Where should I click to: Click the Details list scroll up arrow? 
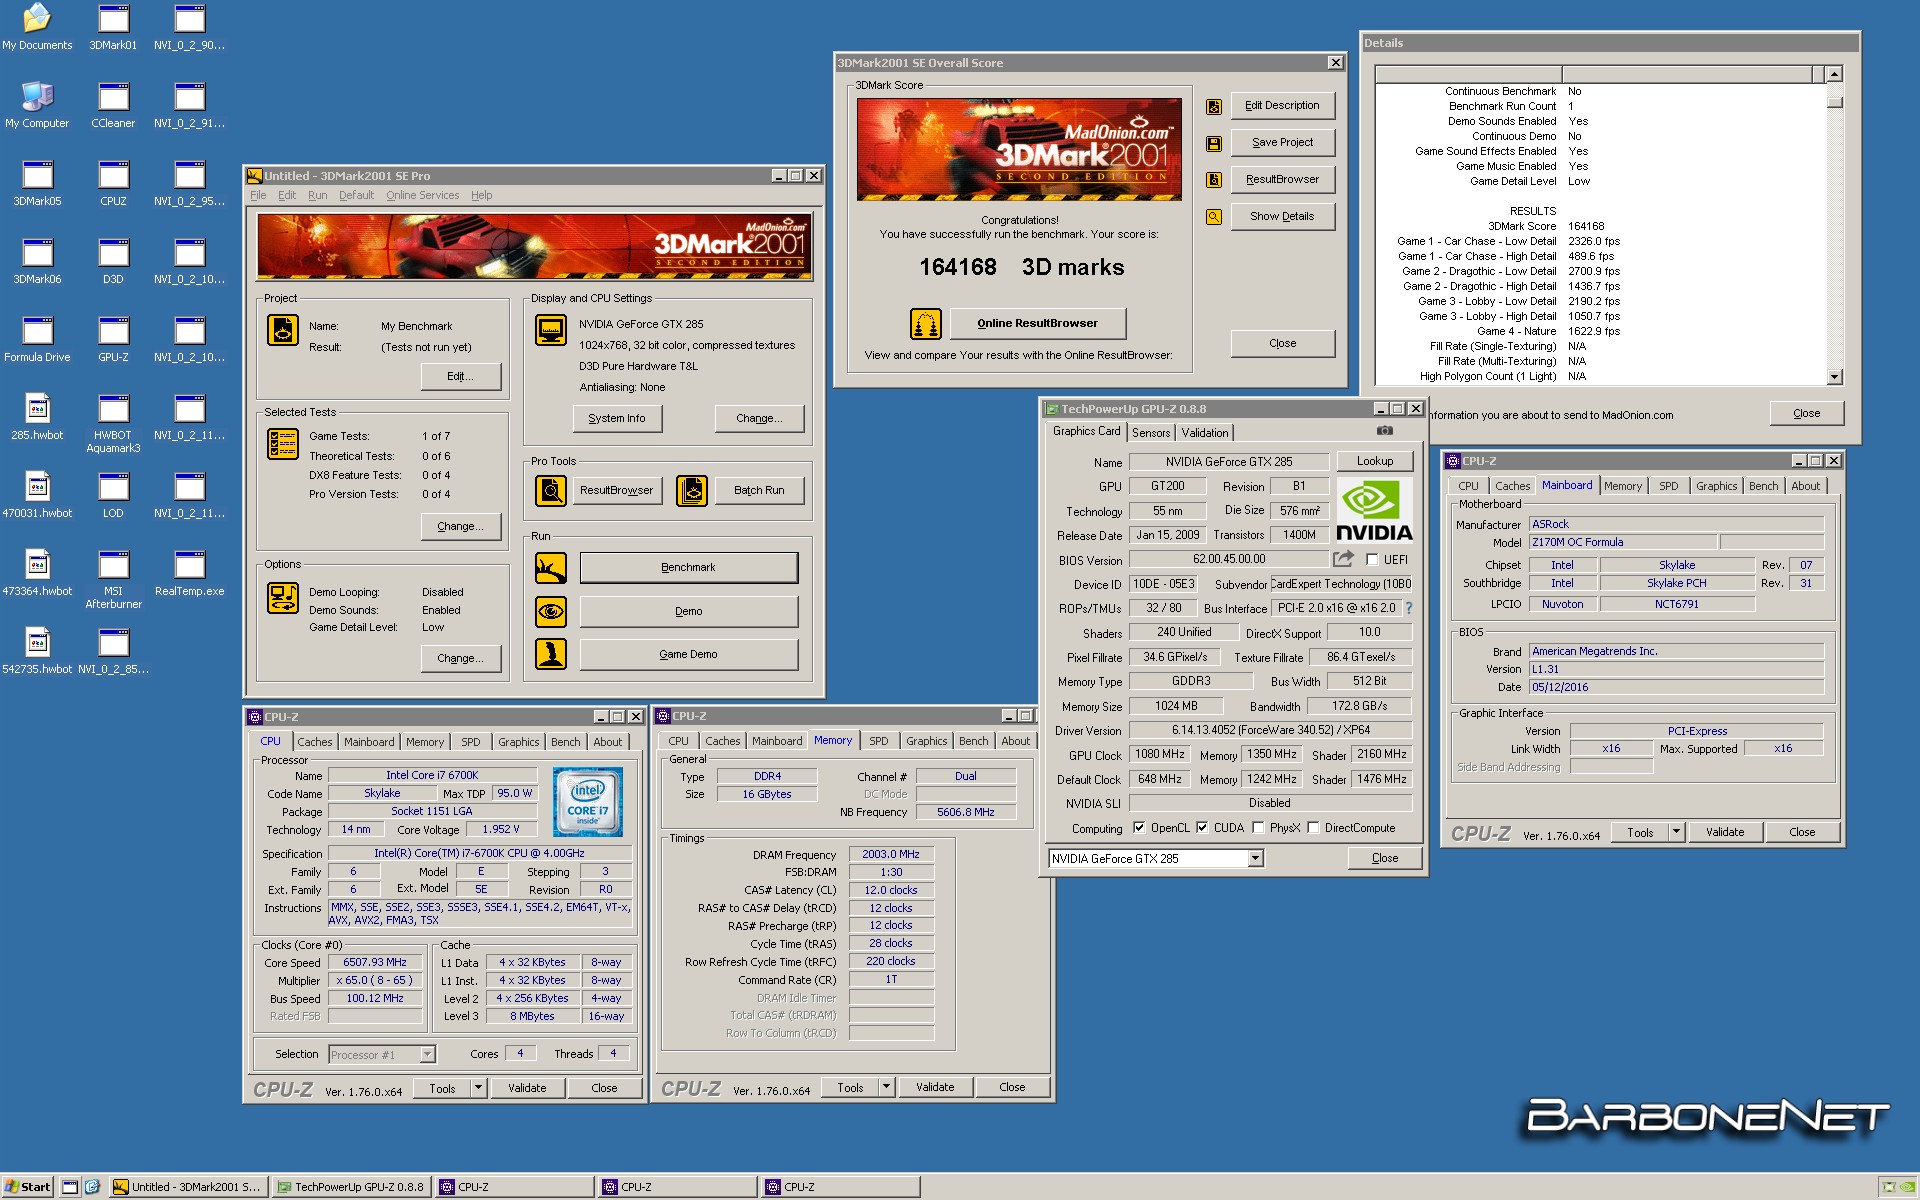(x=1834, y=74)
